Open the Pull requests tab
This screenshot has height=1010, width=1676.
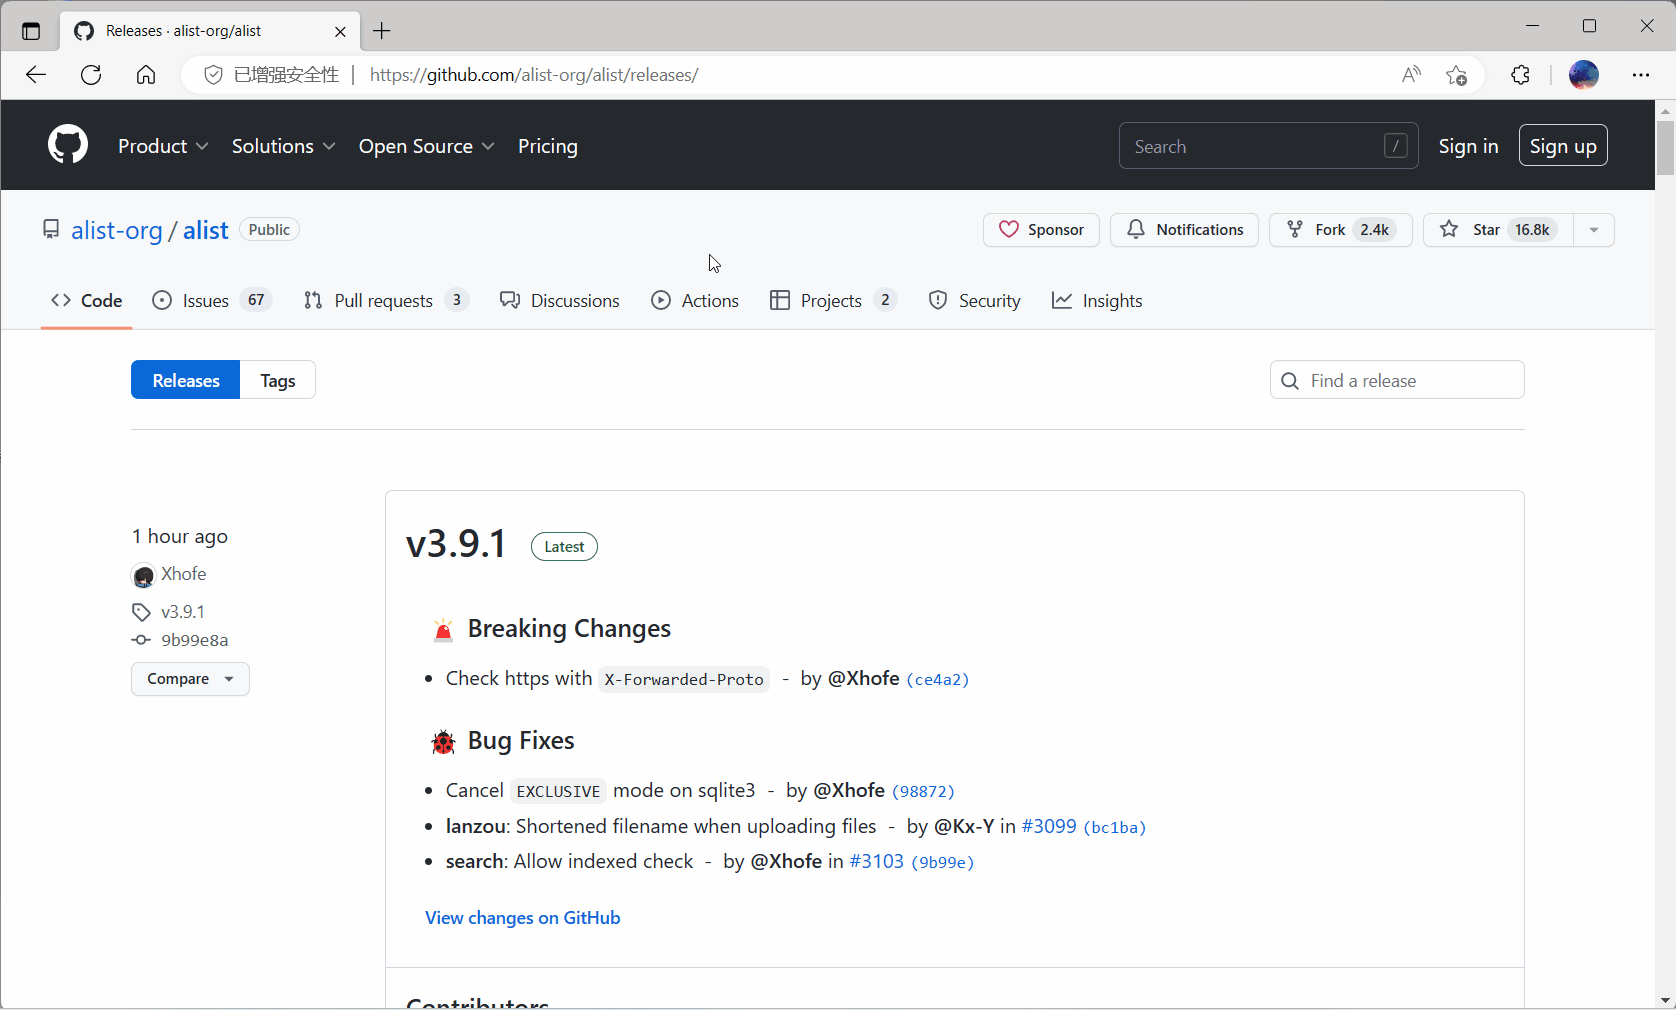pyautogui.click(x=386, y=301)
